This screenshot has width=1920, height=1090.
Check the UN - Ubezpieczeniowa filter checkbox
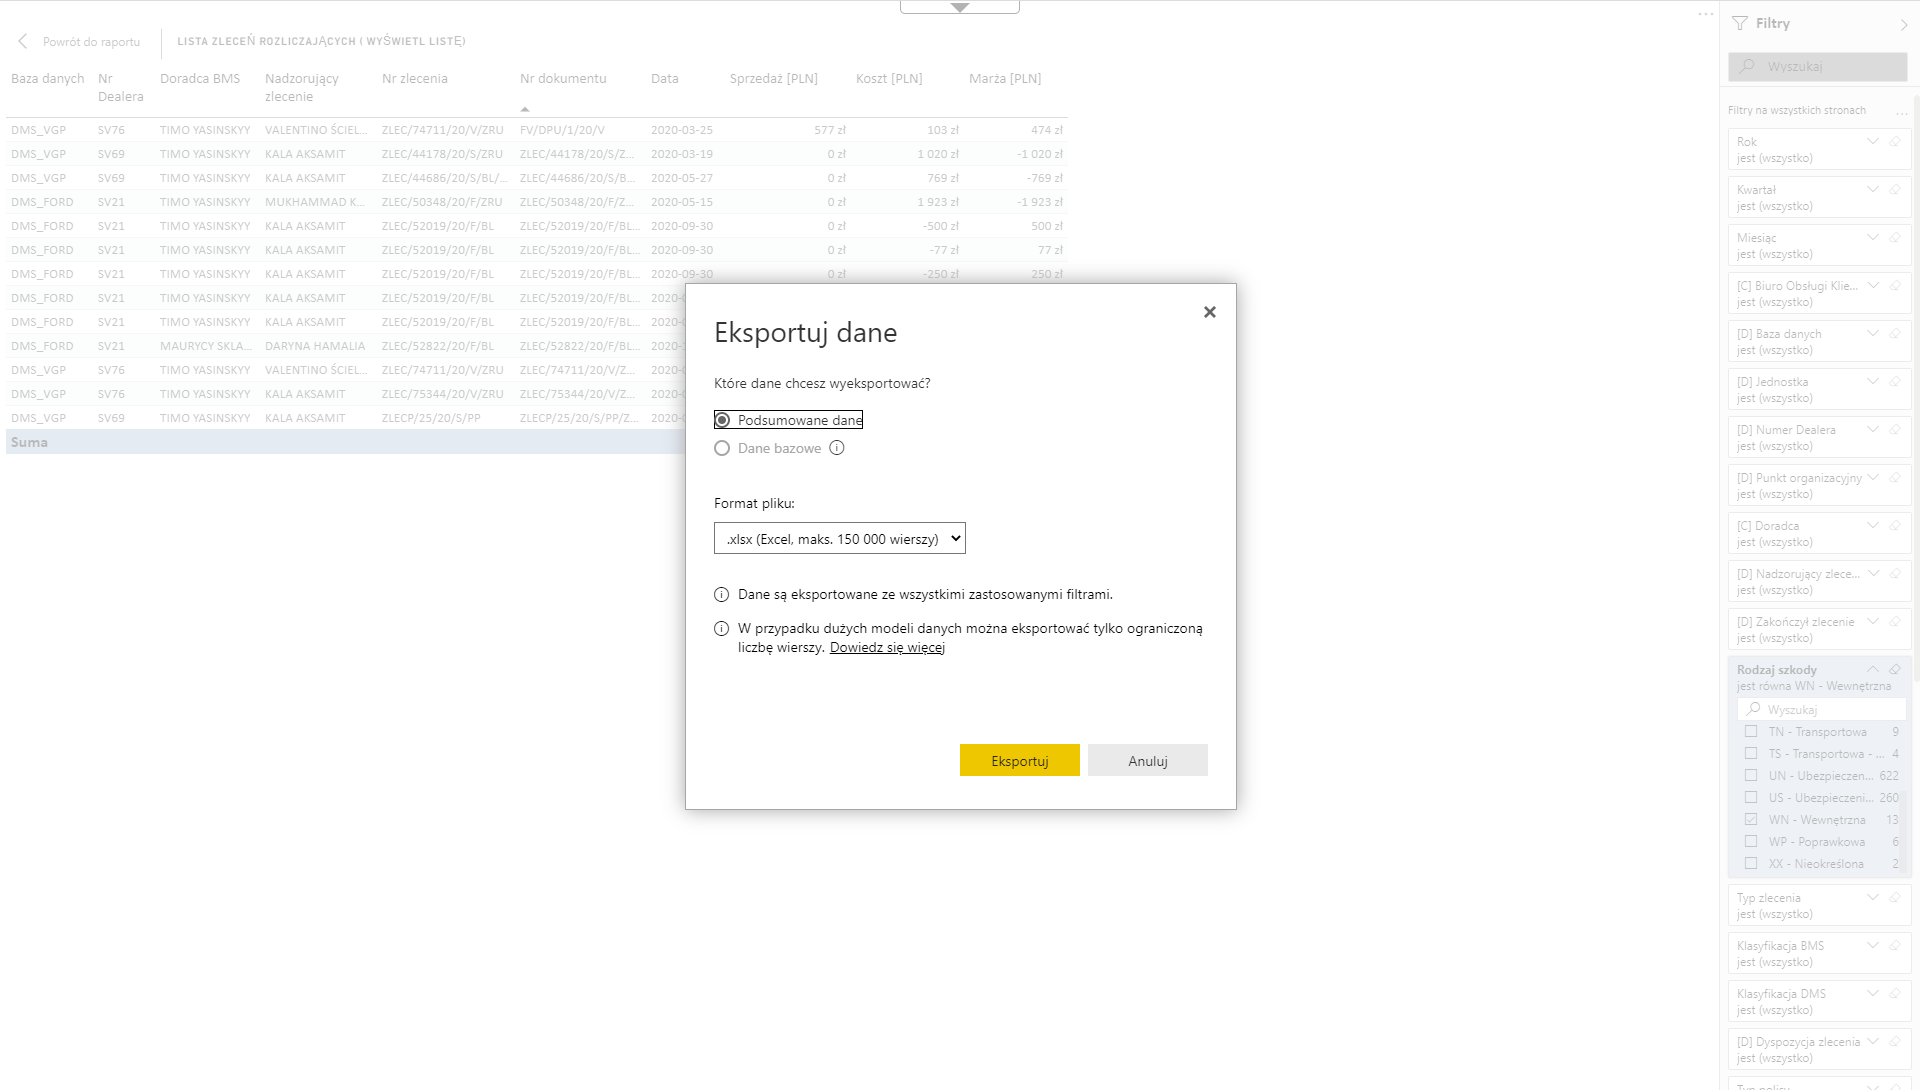pos(1750,775)
